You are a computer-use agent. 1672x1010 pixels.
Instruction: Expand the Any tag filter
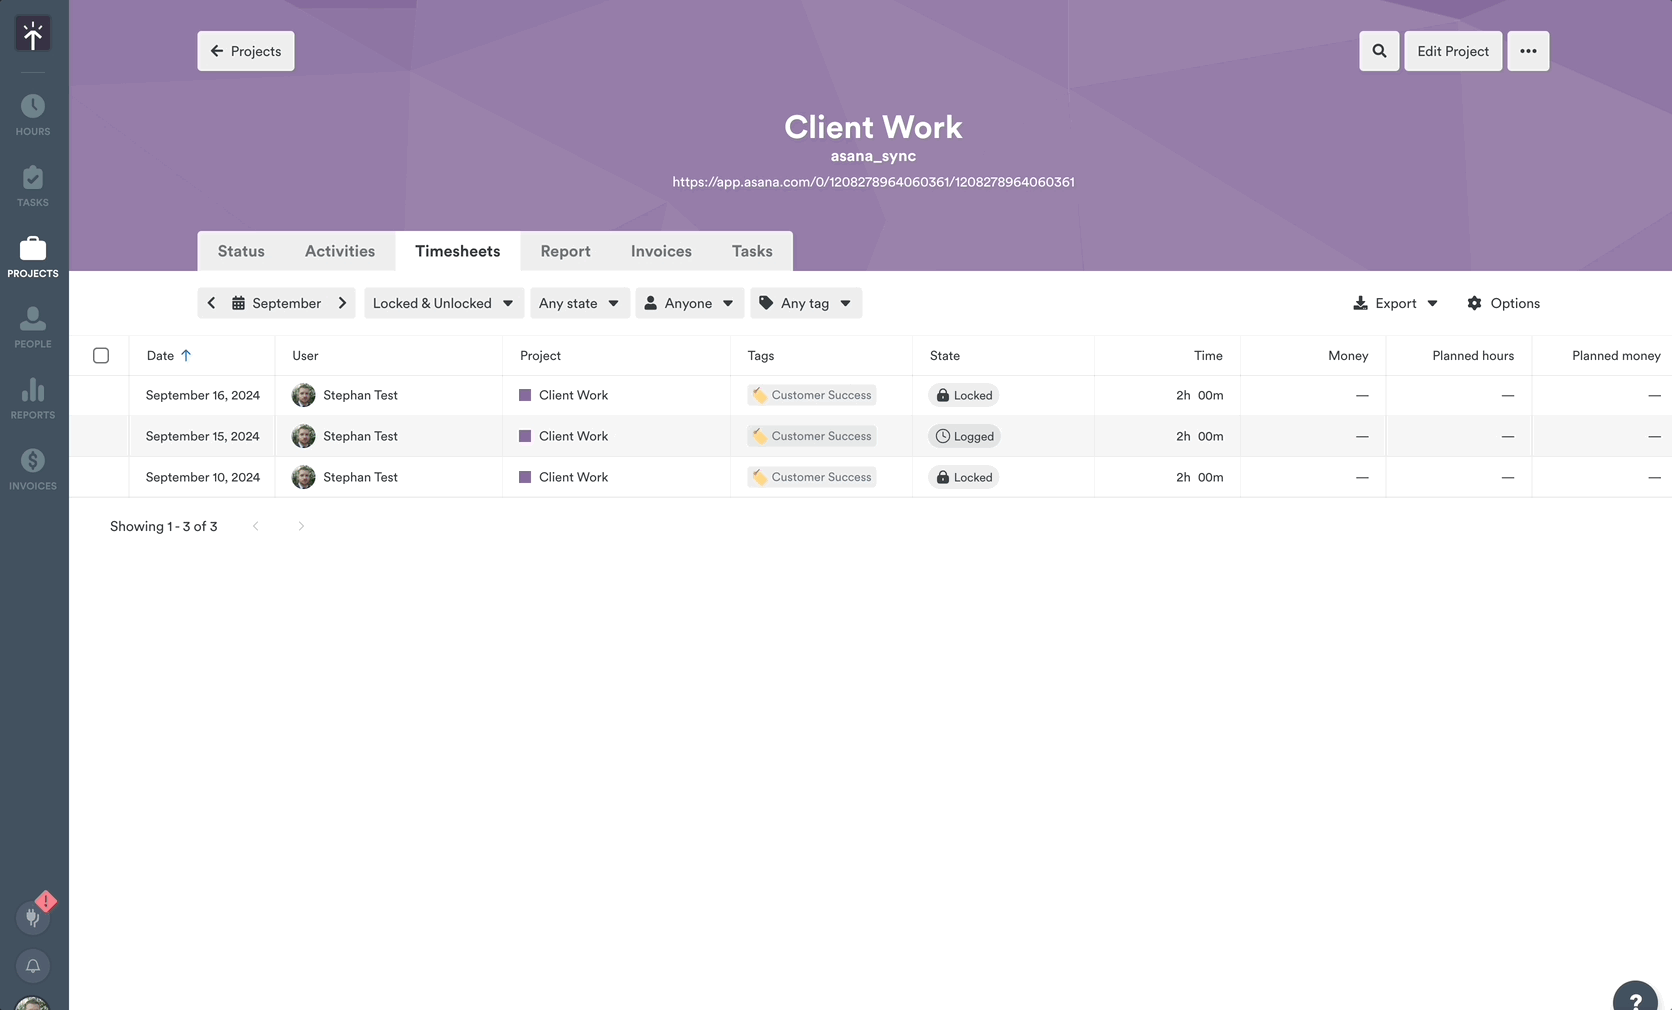point(806,303)
